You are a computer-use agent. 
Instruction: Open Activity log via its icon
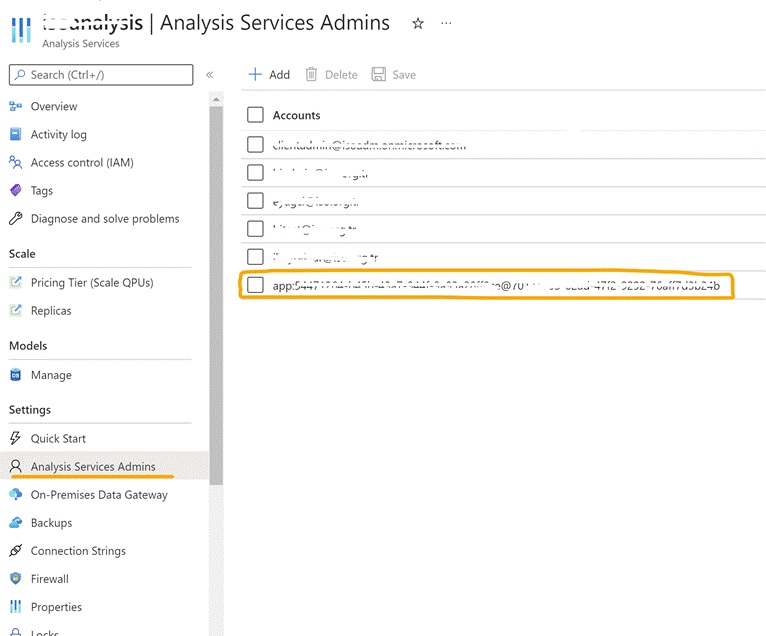(x=15, y=135)
